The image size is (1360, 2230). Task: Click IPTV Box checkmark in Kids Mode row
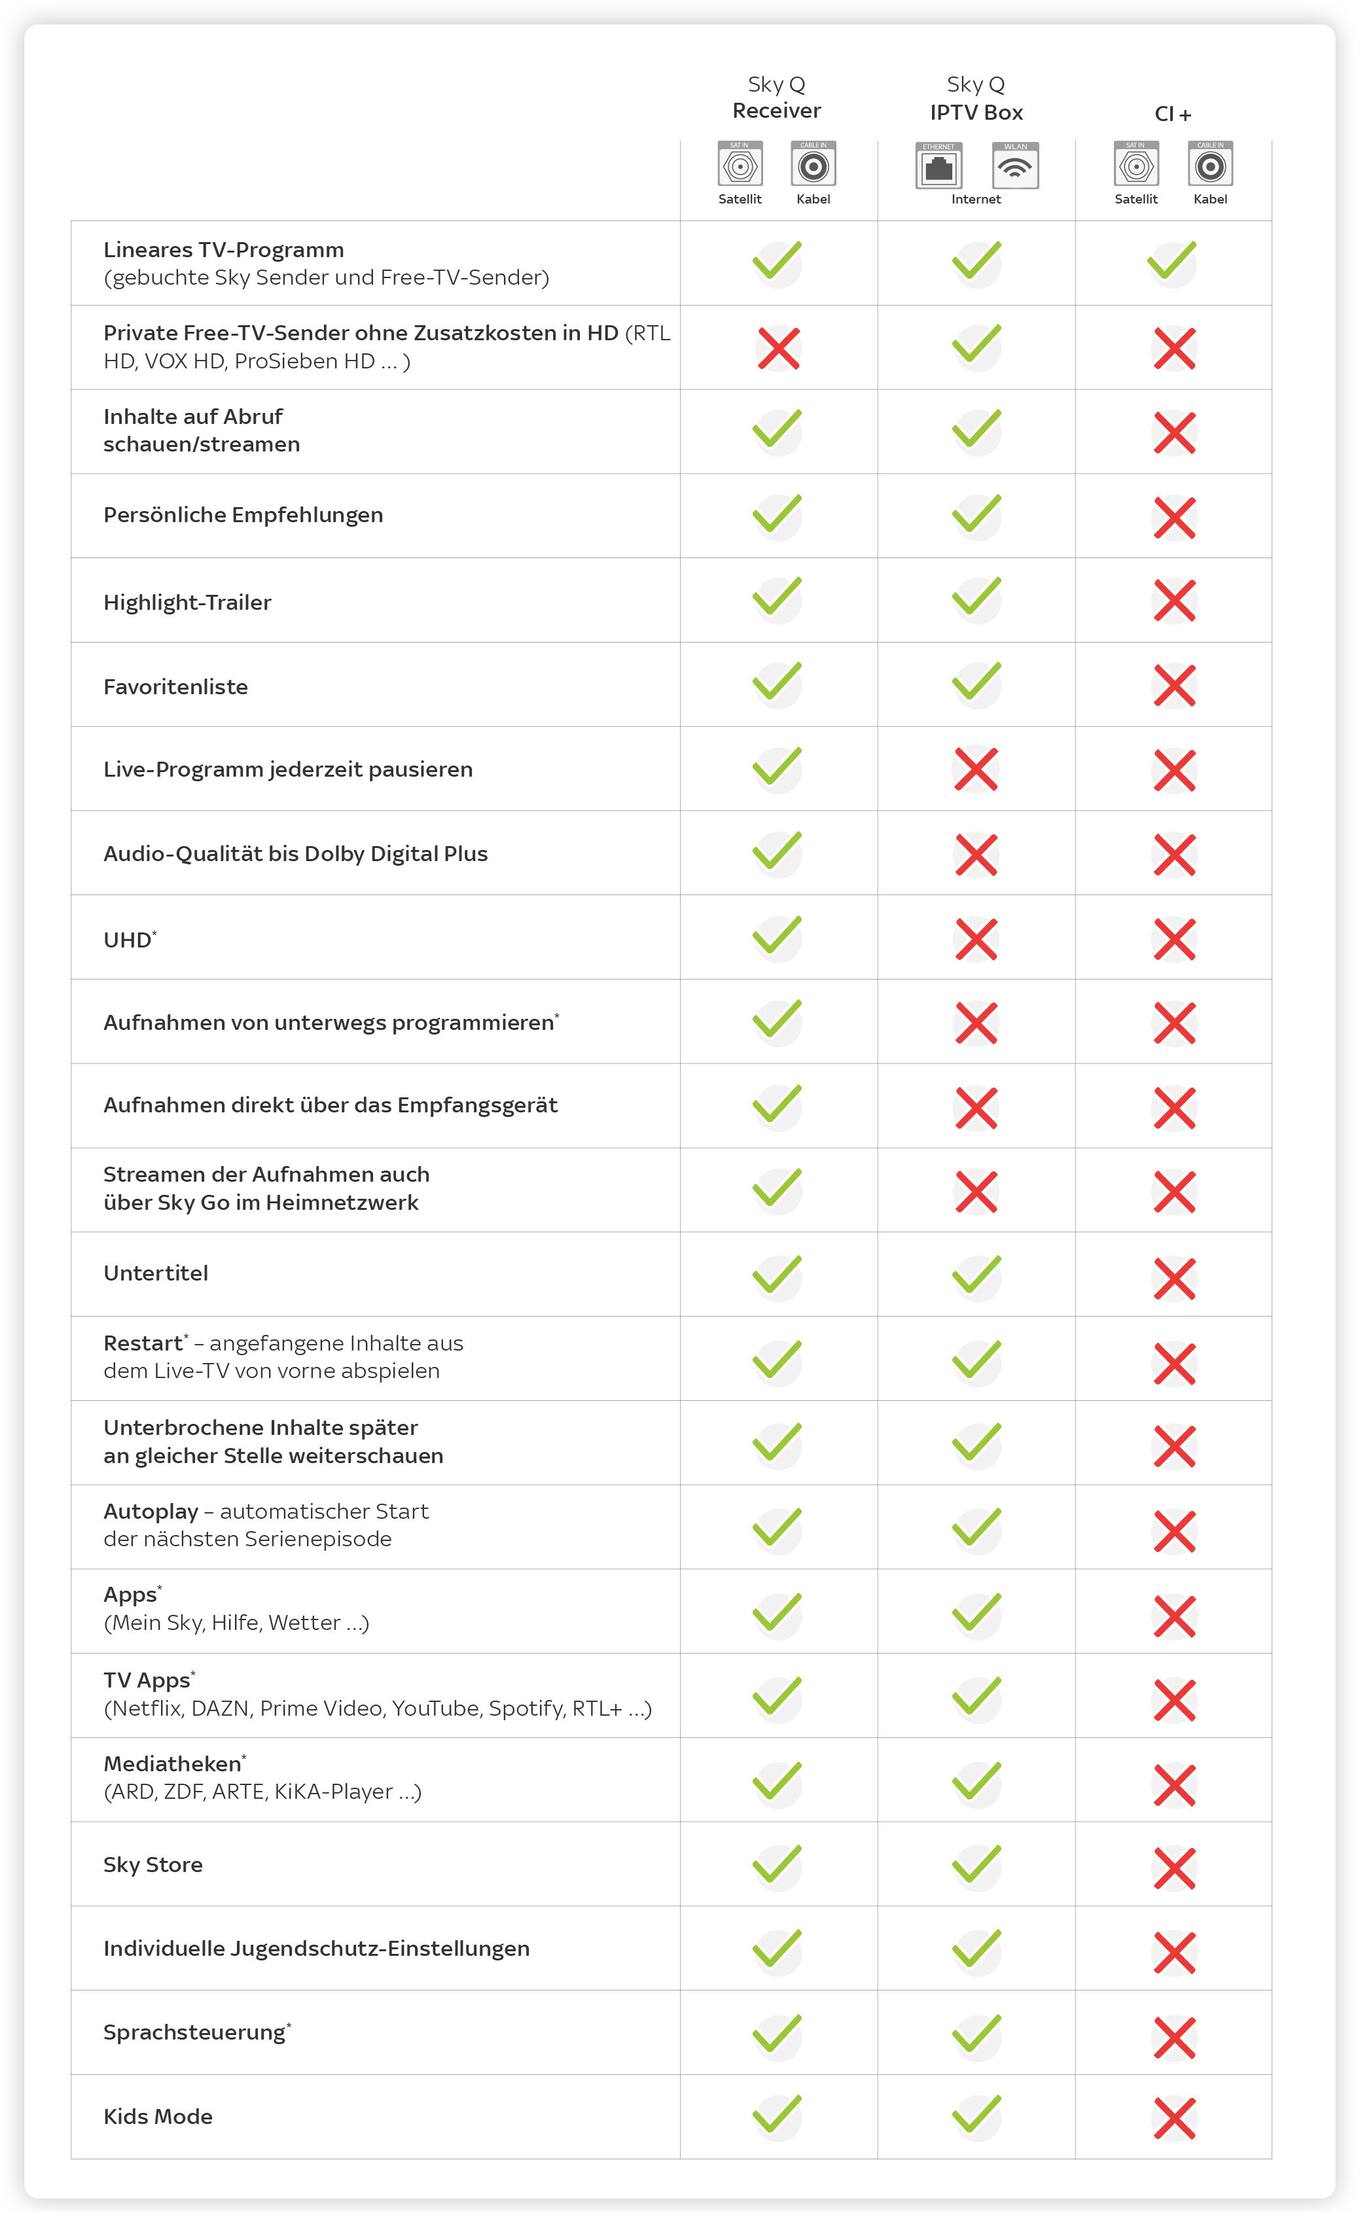tap(976, 2114)
